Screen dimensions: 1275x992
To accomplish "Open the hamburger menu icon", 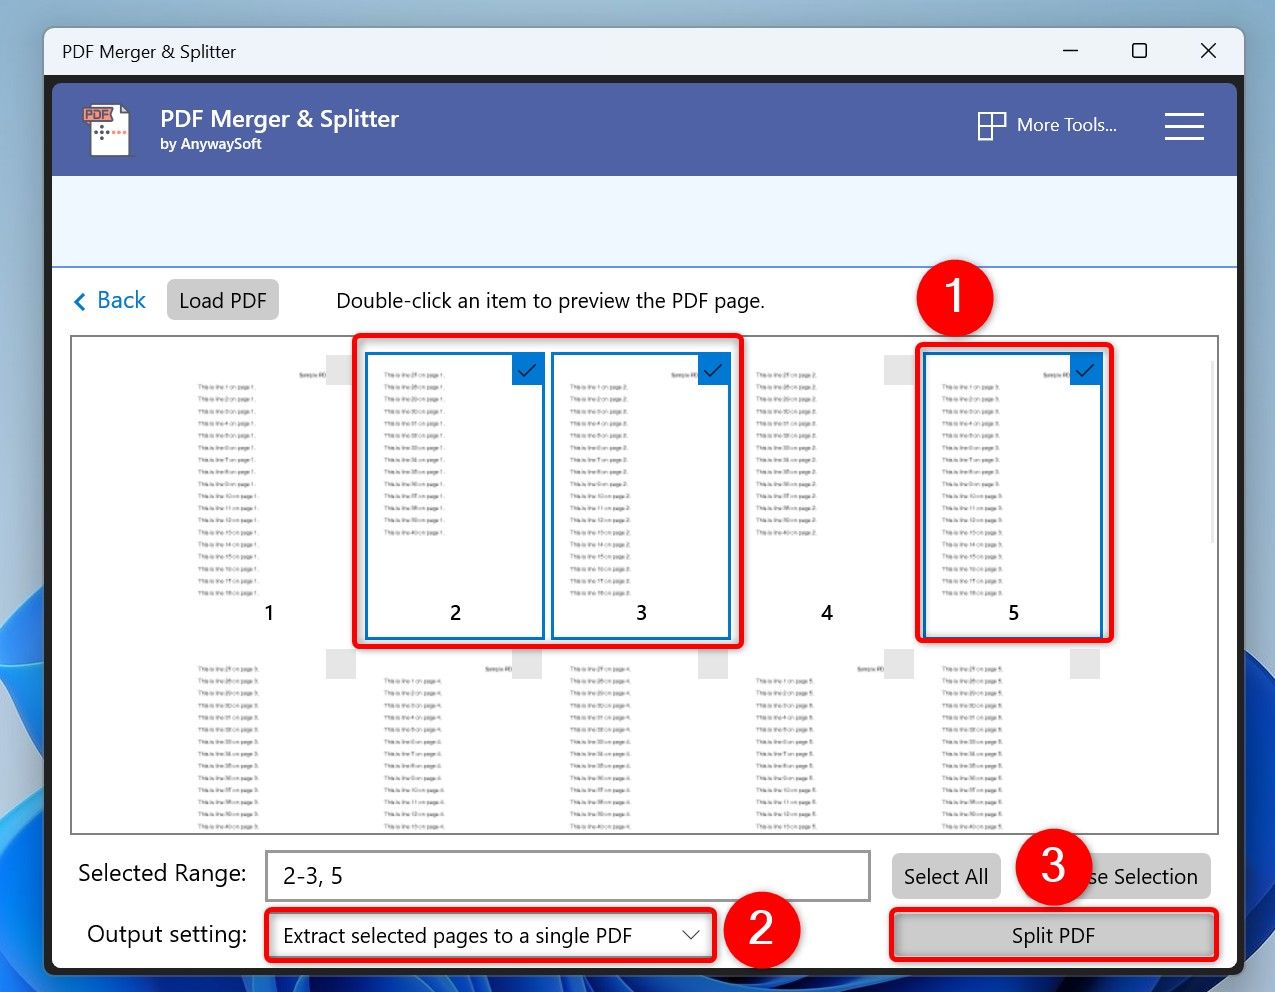I will point(1184,126).
